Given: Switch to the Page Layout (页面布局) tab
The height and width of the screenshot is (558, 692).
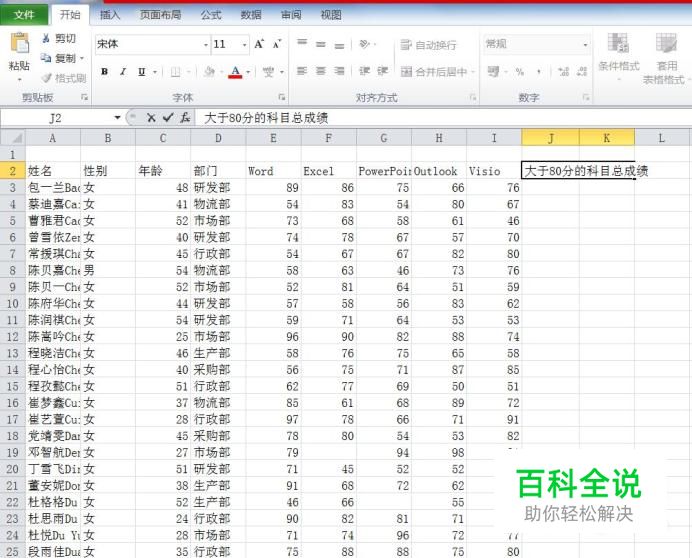Looking at the screenshot, I should click(160, 15).
